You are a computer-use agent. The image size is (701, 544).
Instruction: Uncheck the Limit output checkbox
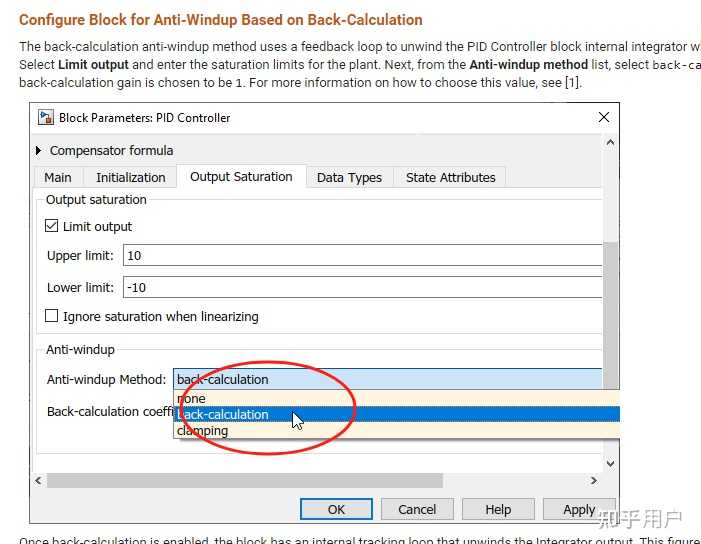[x=51, y=226]
